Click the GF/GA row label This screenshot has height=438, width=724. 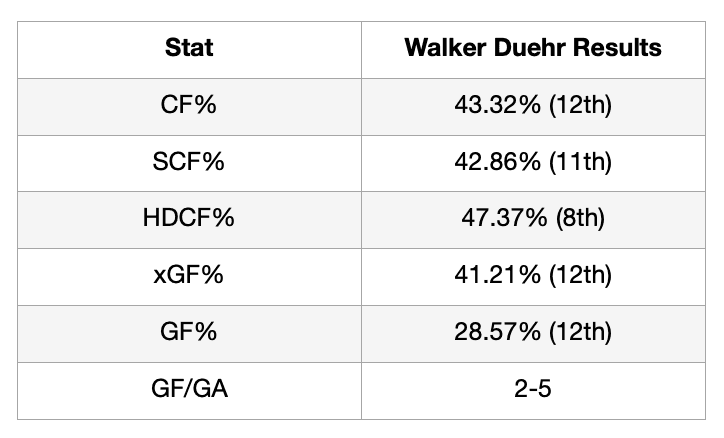188,385
